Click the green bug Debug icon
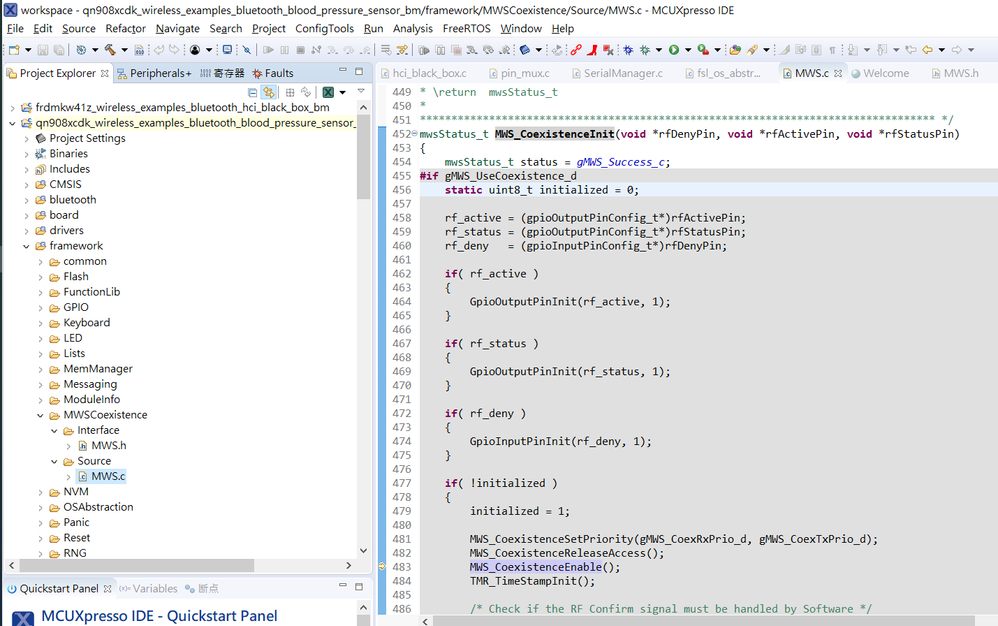The image size is (998, 626). pos(645,50)
